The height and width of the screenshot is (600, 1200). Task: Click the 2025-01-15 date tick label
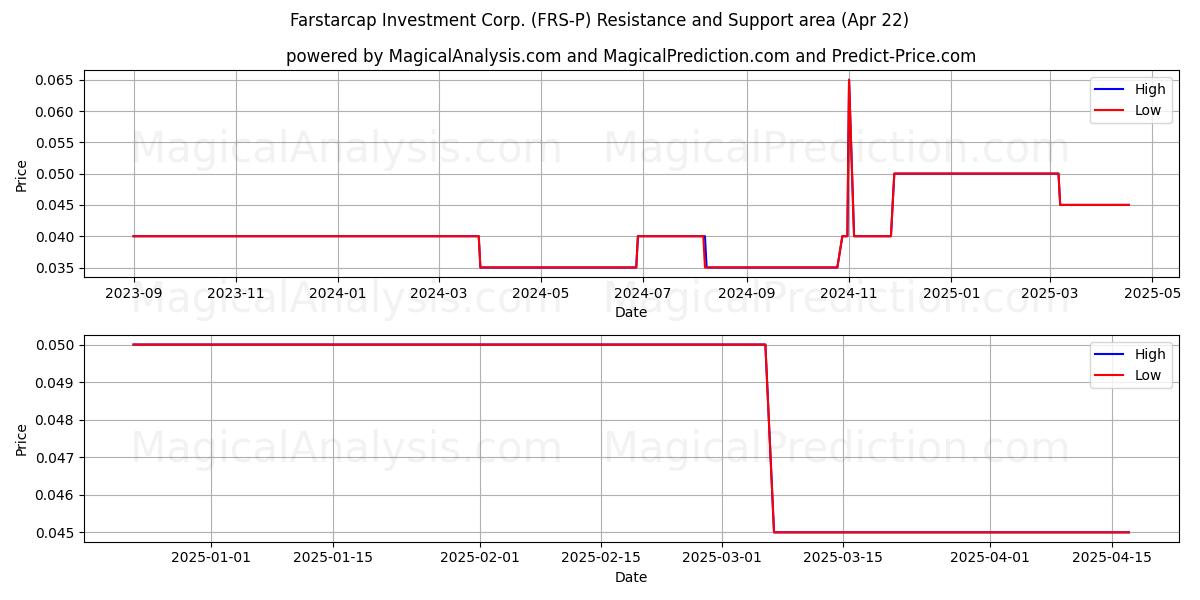click(x=332, y=558)
